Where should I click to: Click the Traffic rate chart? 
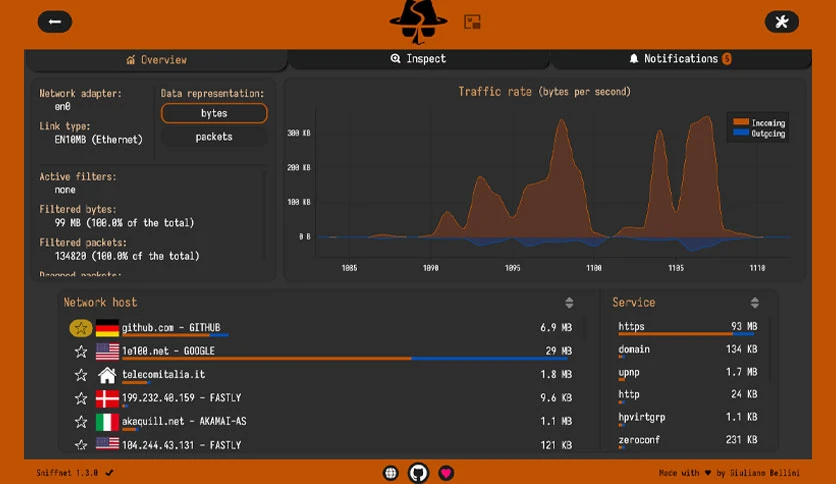click(x=544, y=180)
